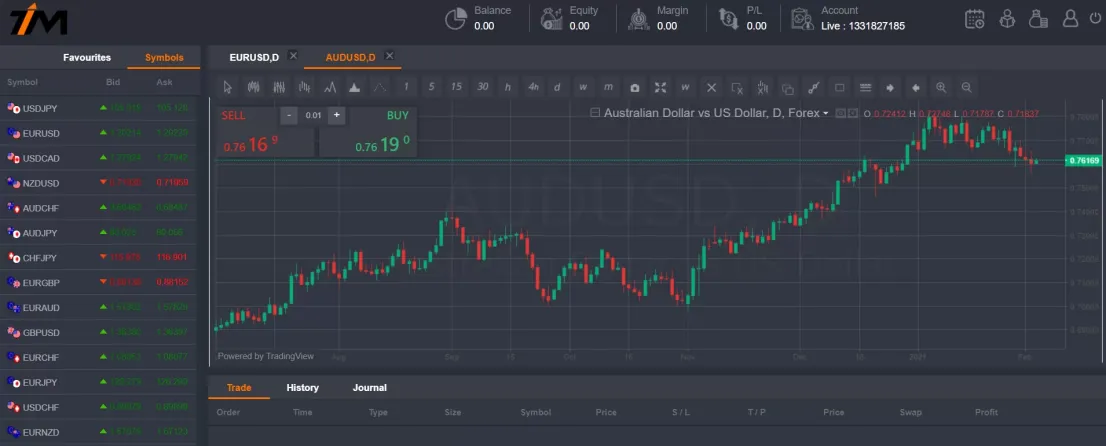Set timeframe to 1 minute
The image size is (1106, 446).
(x=406, y=88)
